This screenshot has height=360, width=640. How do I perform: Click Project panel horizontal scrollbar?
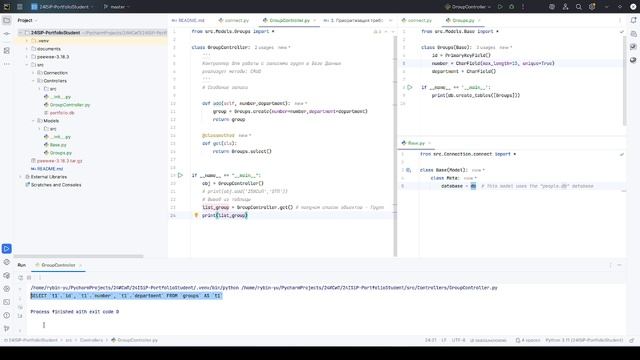click(78, 256)
